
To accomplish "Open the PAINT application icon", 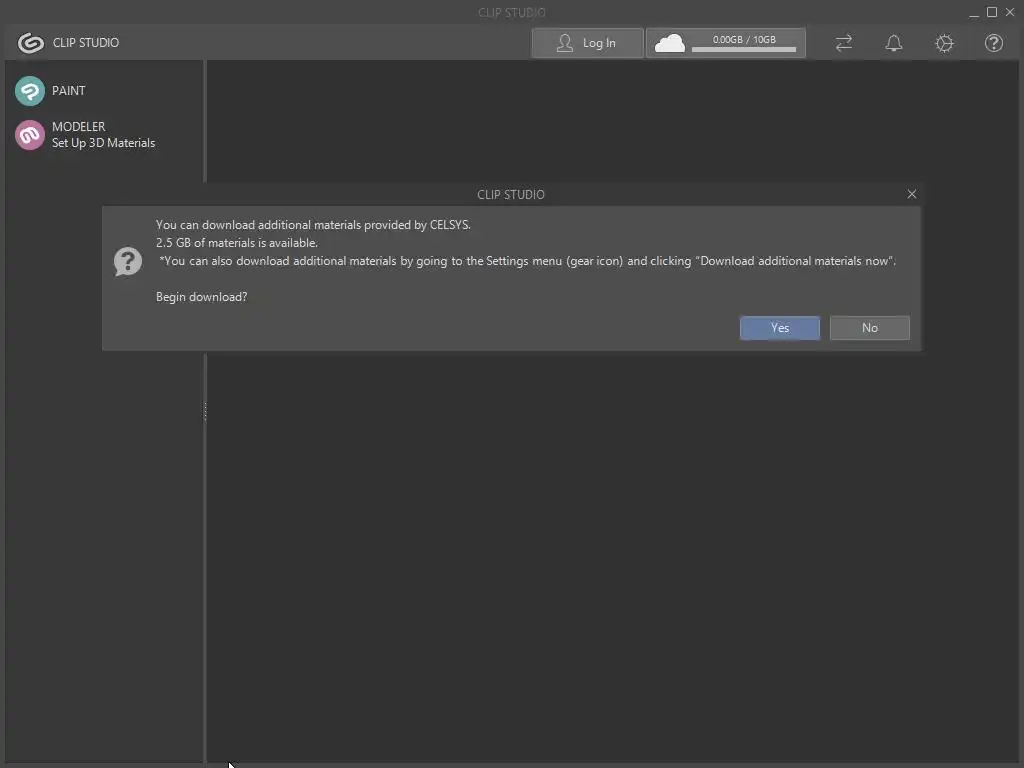I will [30, 91].
